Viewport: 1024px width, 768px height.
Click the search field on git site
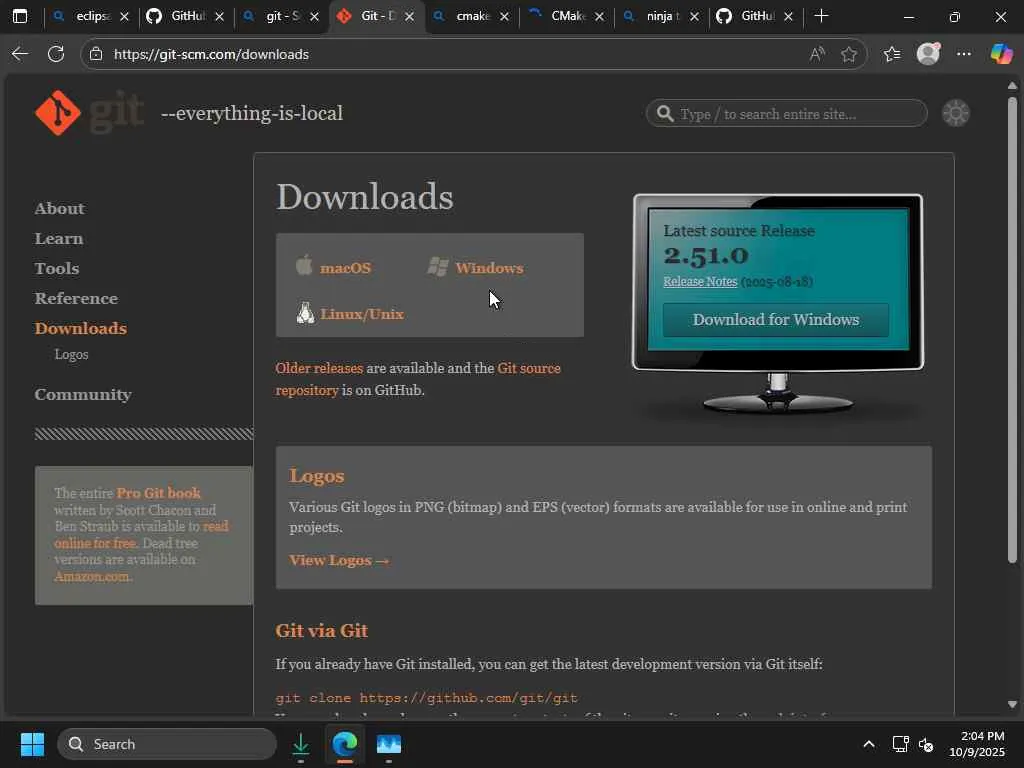(786, 114)
